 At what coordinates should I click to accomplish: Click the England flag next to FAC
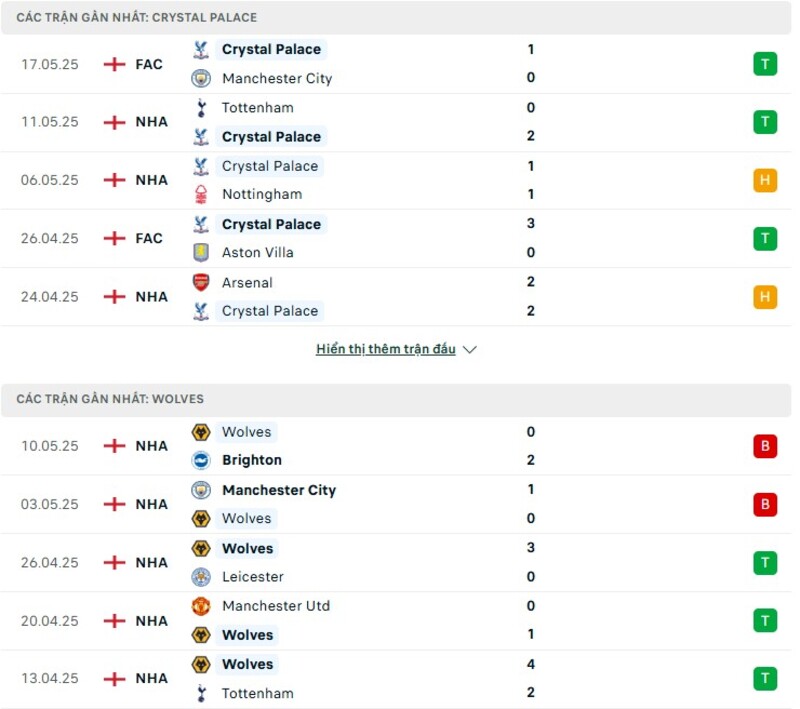113,63
